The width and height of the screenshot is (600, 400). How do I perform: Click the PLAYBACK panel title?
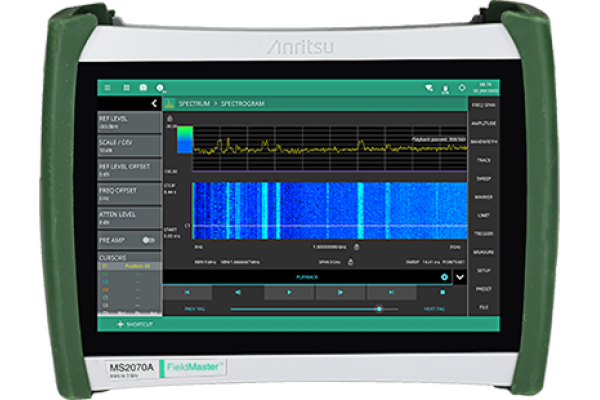click(307, 277)
